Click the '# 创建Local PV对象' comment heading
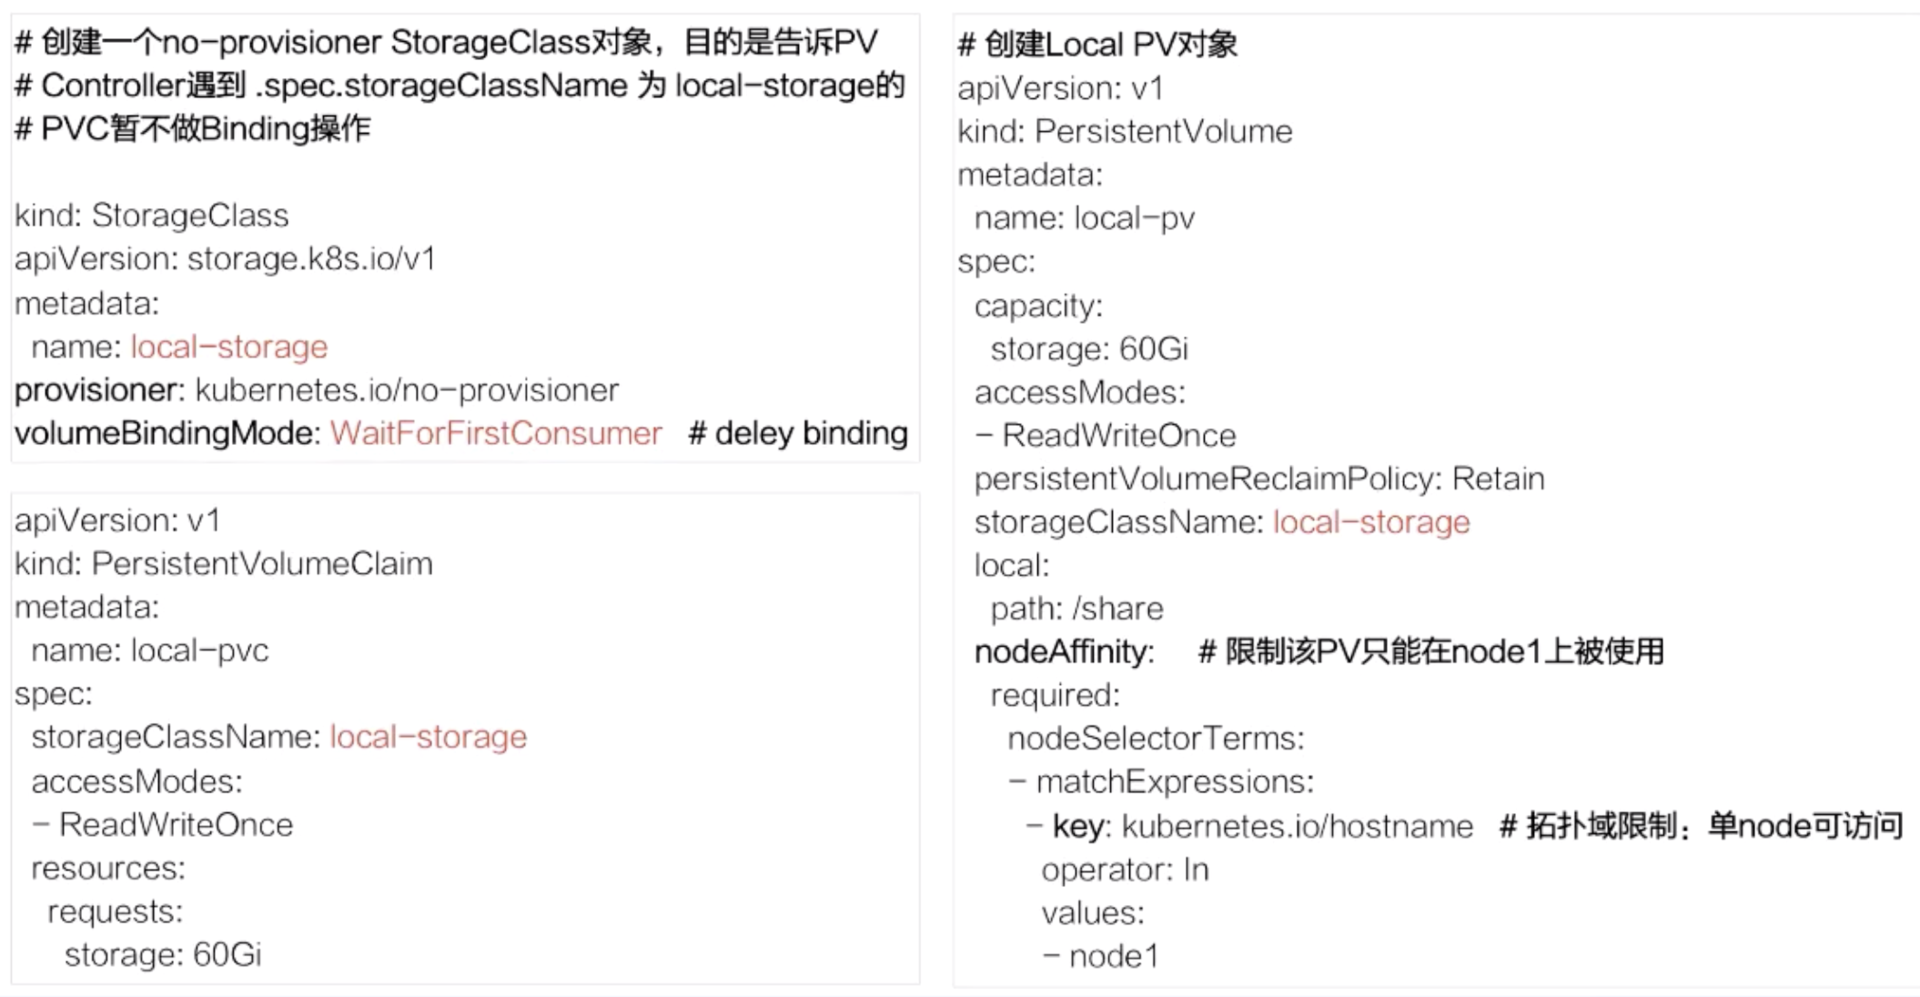The height and width of the screenshot is (997, 1920). click(1097, 45)
